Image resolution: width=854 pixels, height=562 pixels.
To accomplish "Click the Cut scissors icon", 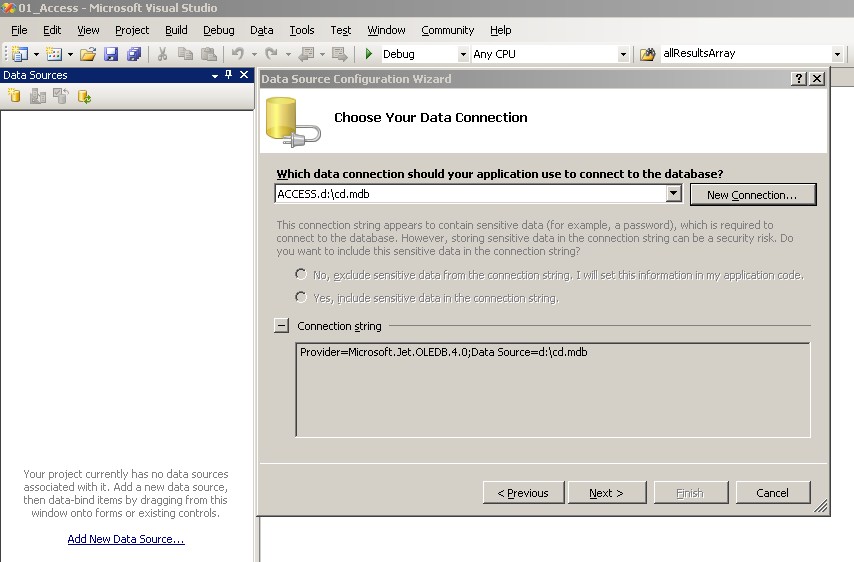I will (162, 54).
